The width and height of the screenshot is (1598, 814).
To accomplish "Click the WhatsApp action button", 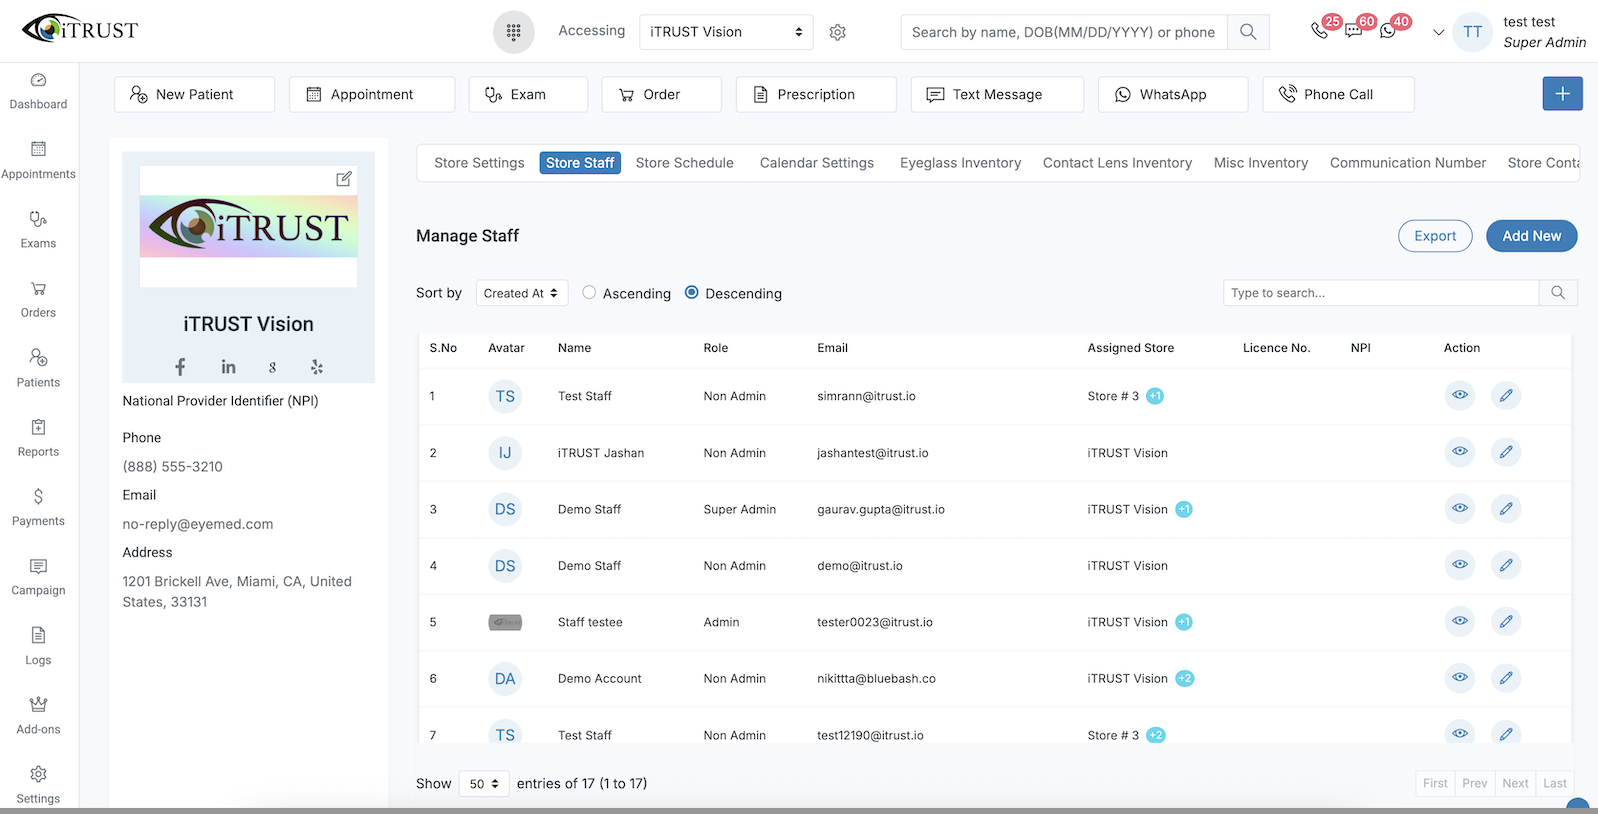I will point(1173,94).
